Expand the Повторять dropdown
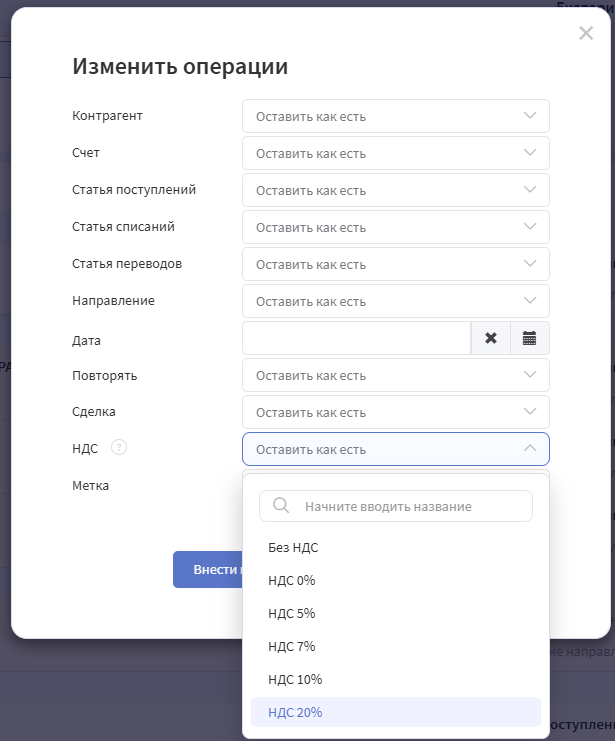This screenshot has height=741, width=615. point(395,375)
